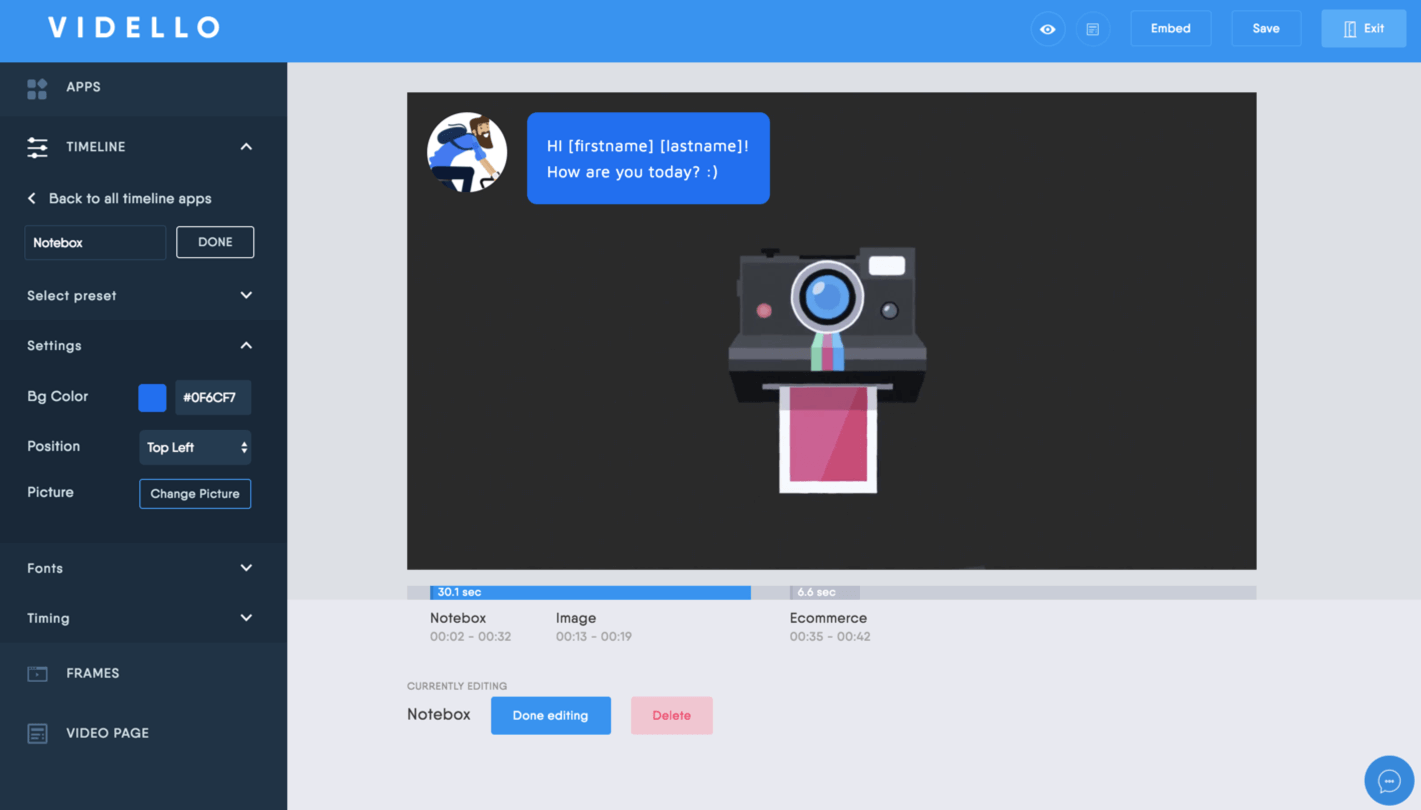
Task: Open the Position Top Left dropdown
Action: tap(195, 447)
